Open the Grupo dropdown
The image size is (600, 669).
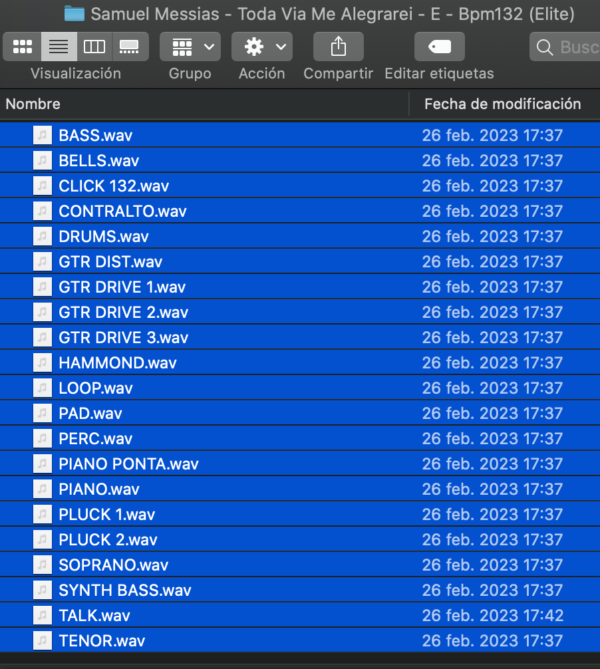click(190, 47)
